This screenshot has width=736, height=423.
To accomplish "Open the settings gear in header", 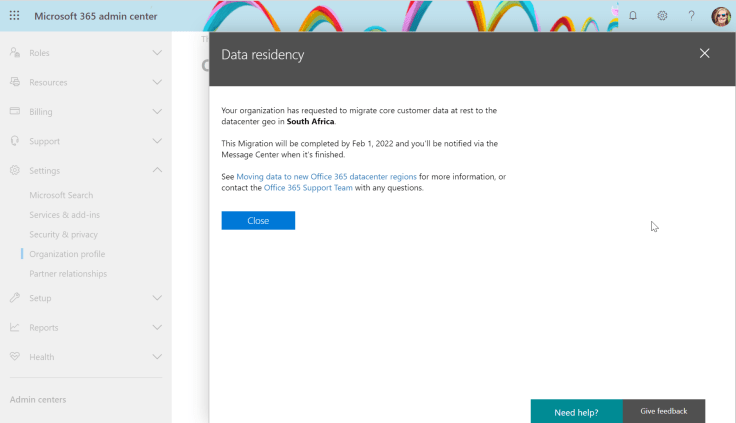I will click(x=662, y=16).
